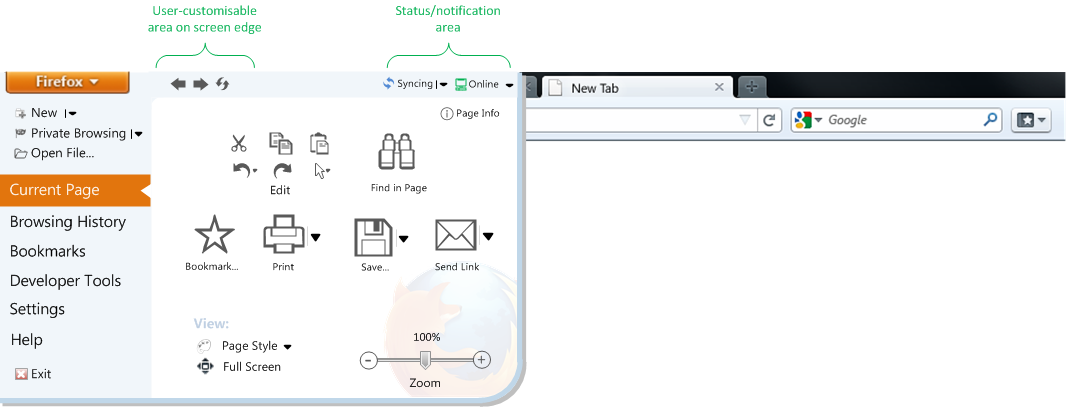Open the bookmarks toolbar menu button
1067x411 pixels.
pyautogui.click(x=1032, y=120)
